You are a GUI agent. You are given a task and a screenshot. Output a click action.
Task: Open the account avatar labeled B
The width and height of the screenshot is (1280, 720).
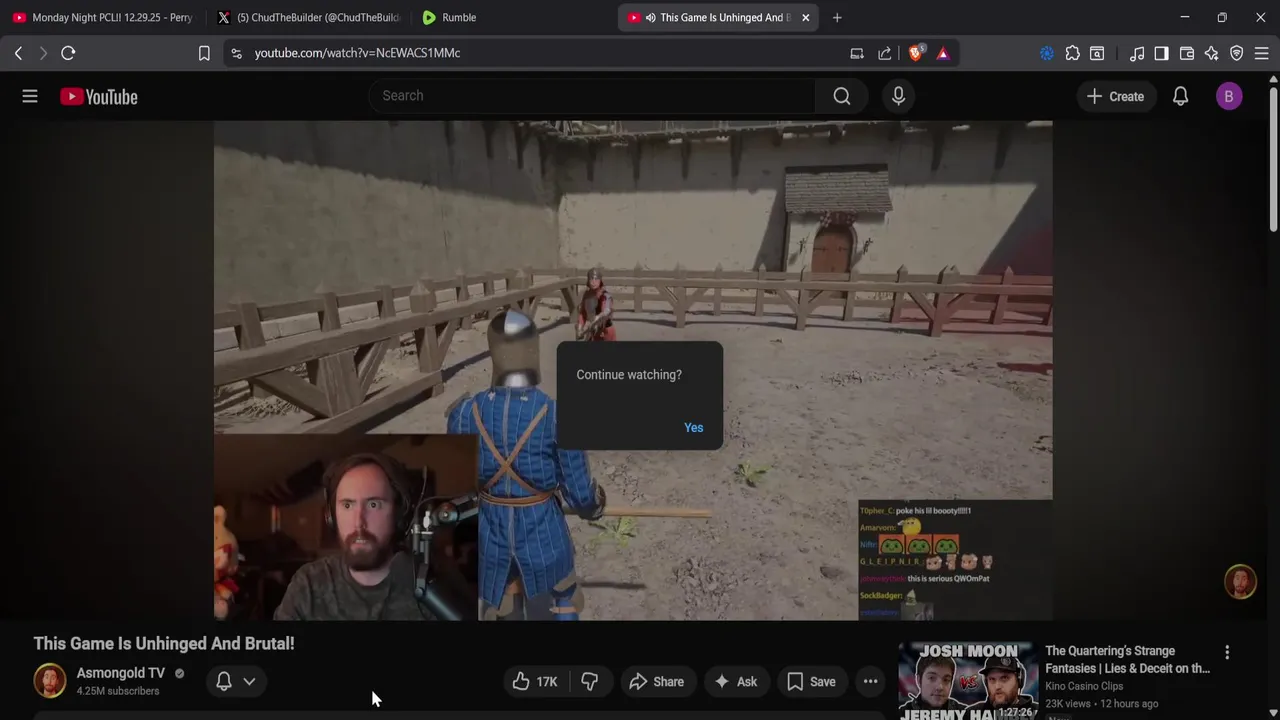(x=1229, y=96)
